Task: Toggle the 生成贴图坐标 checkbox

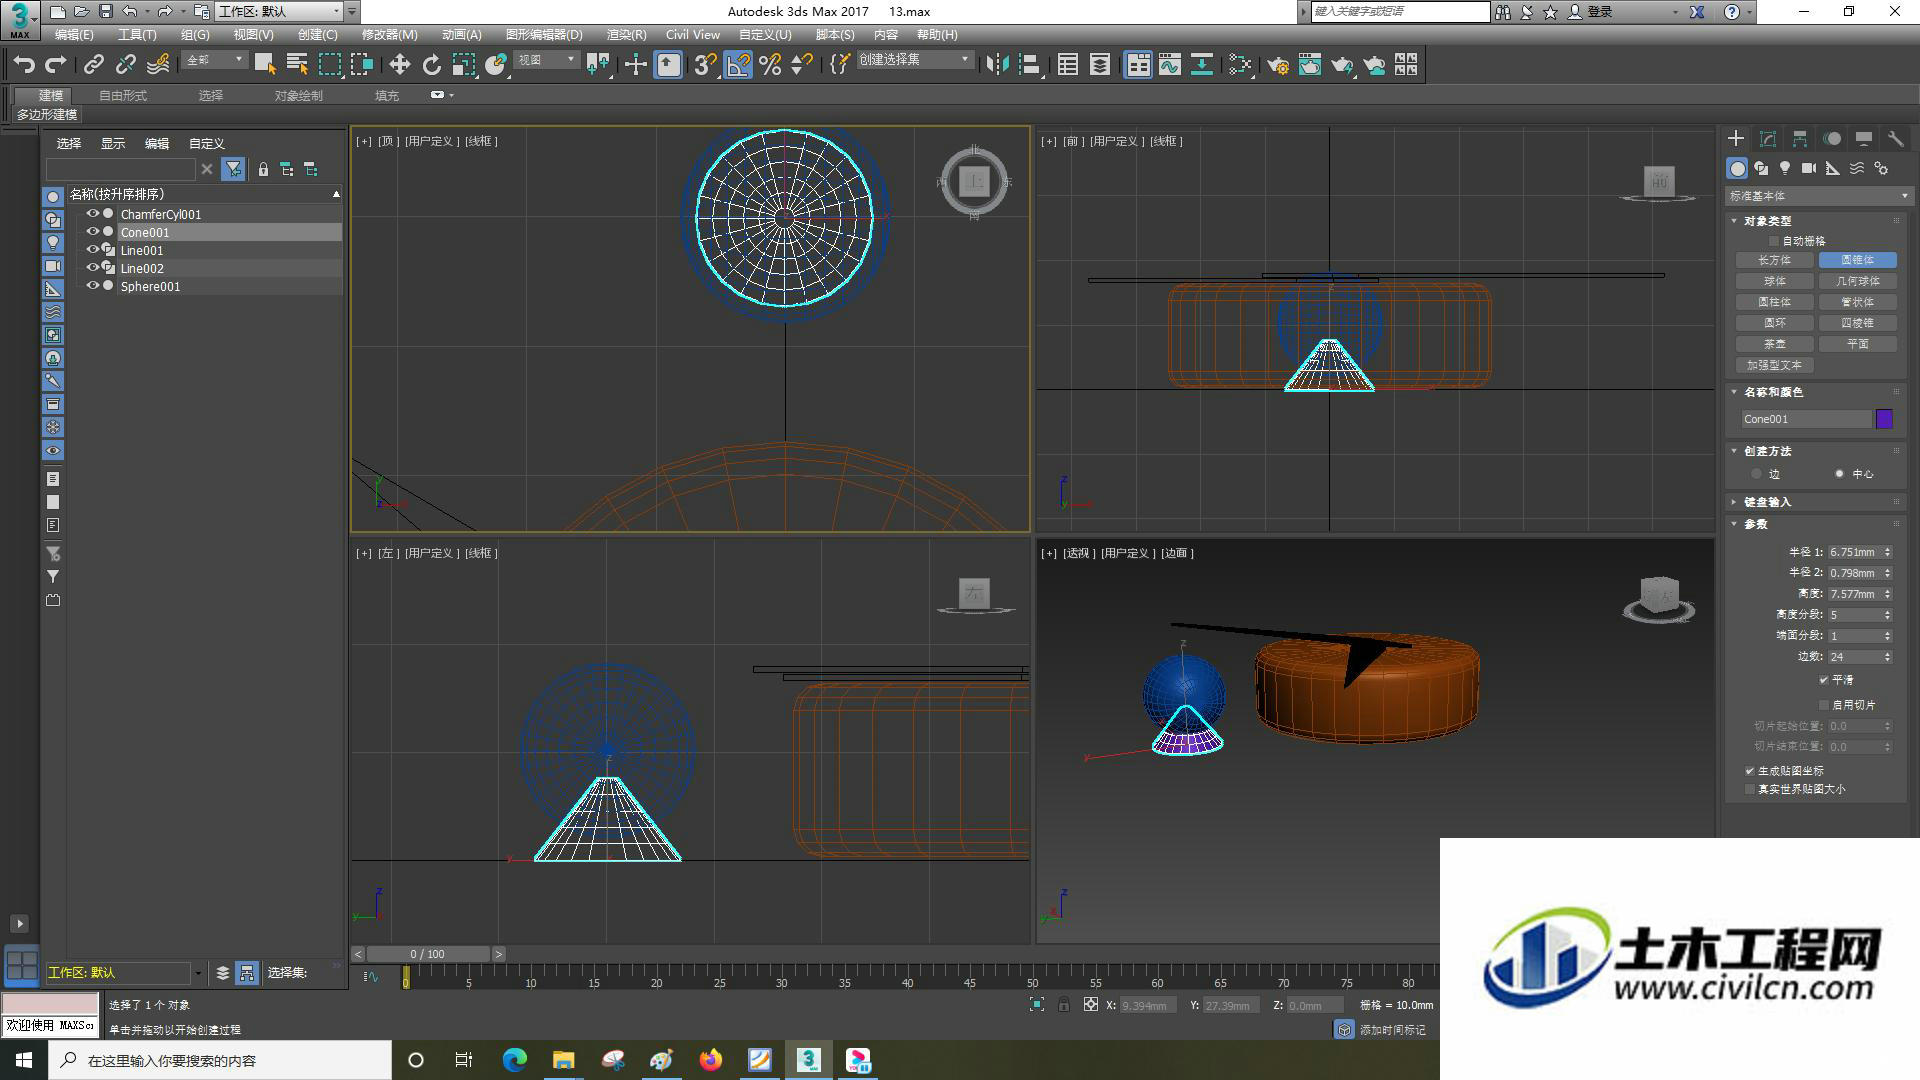Action: pyautogui.click(x=1750, y=771)
